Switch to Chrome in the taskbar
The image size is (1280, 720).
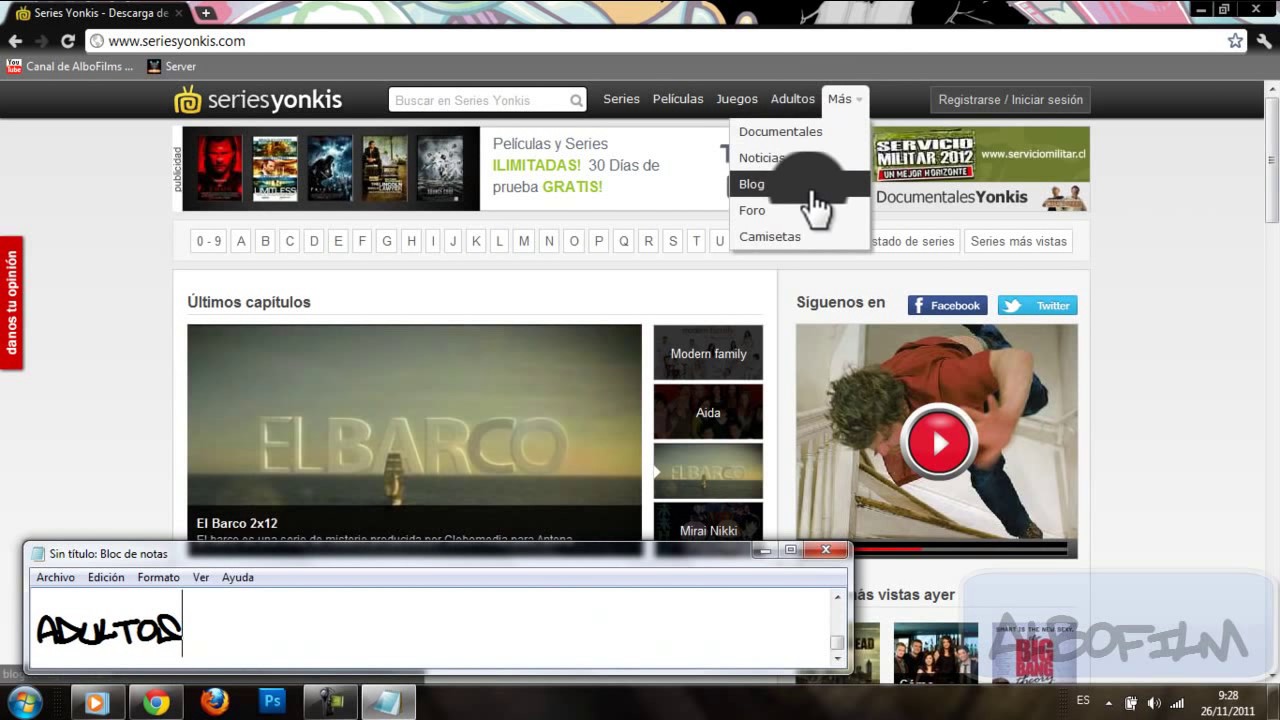tap(155, 703)
